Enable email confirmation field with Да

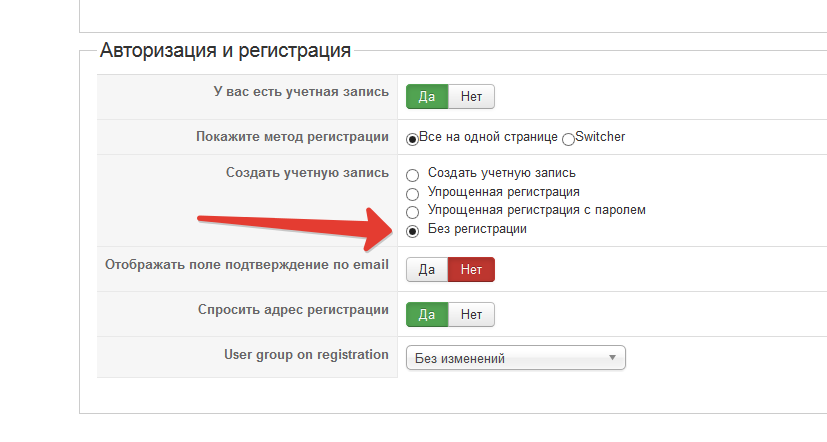427,270
